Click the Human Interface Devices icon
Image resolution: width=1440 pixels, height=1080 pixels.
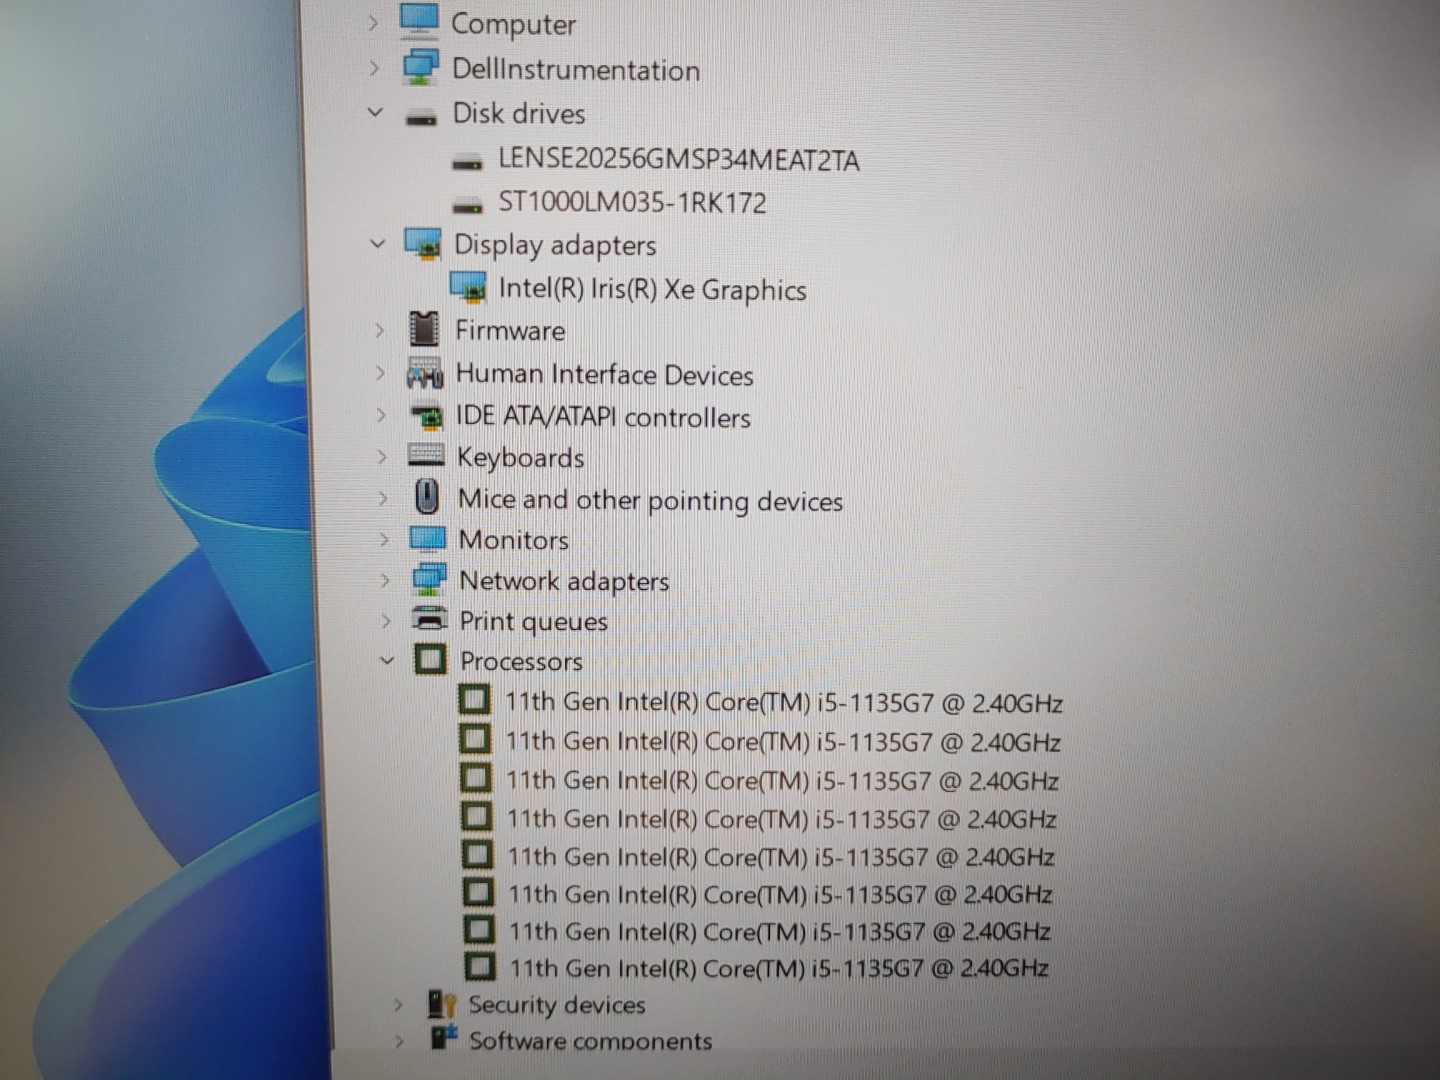425,374
